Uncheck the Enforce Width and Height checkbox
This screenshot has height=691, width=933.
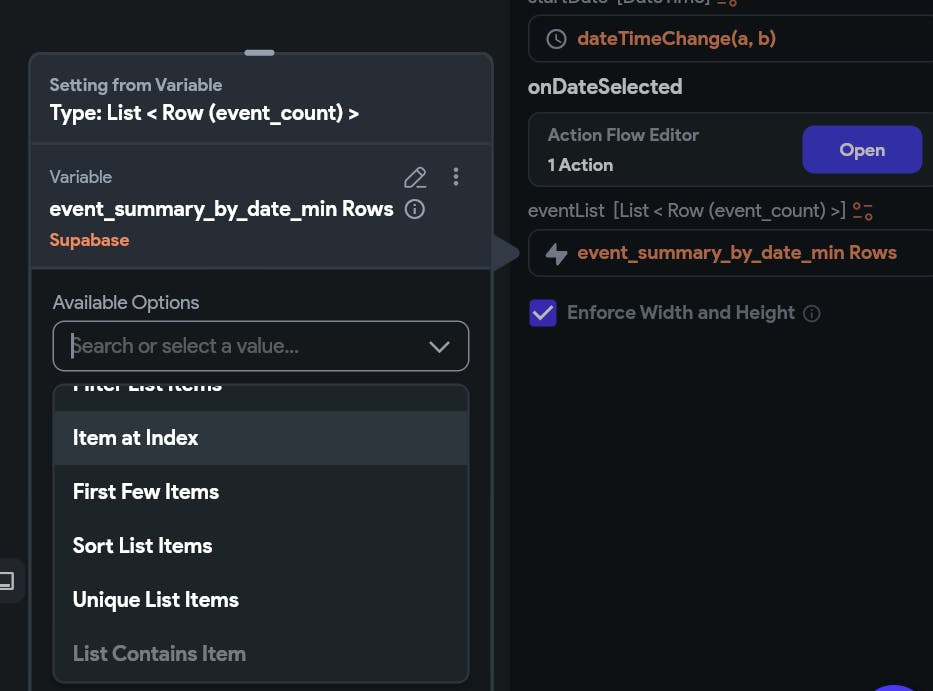pos(543,313)
